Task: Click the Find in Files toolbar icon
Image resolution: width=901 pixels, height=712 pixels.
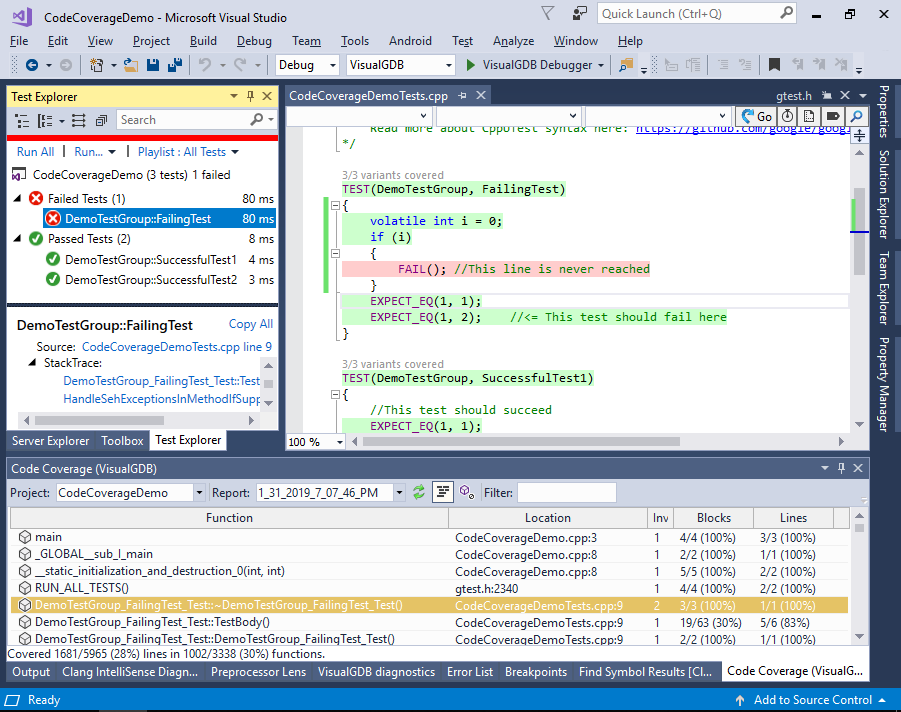Action: tap(625, 66)
